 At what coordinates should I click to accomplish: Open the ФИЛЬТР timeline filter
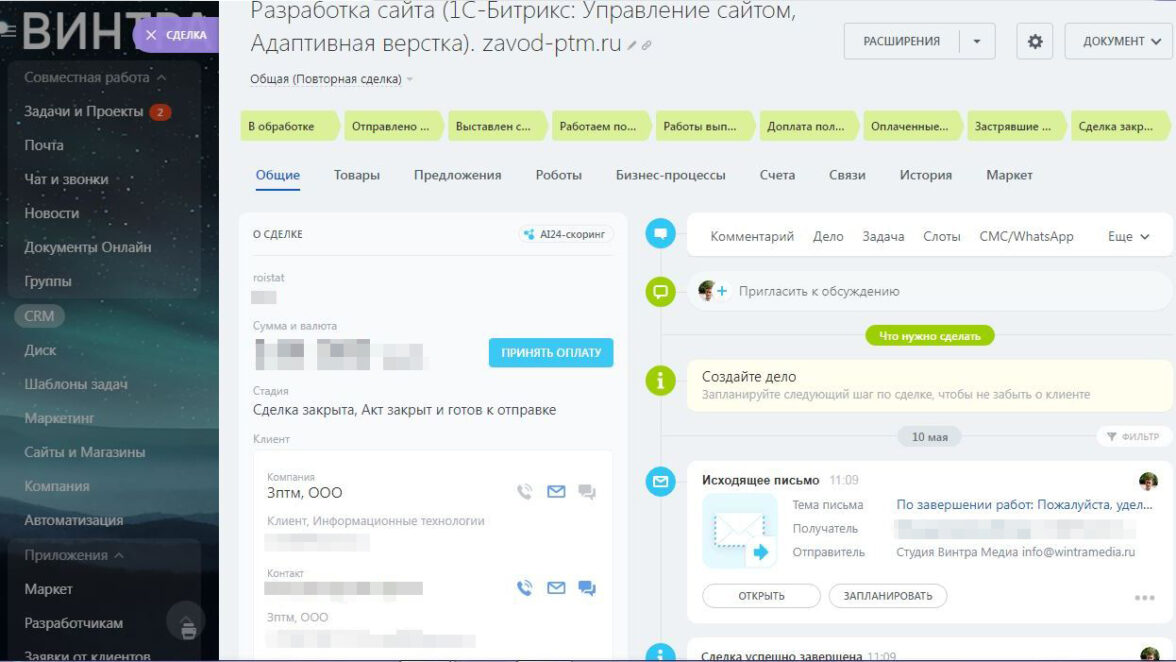[x=1132, y=436]
